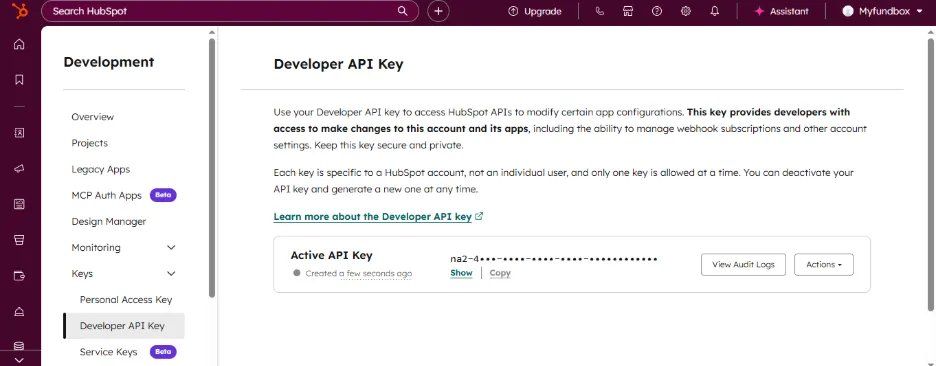Click View Audit Logs button
The image size is (936, 366).
click(743, 264)
